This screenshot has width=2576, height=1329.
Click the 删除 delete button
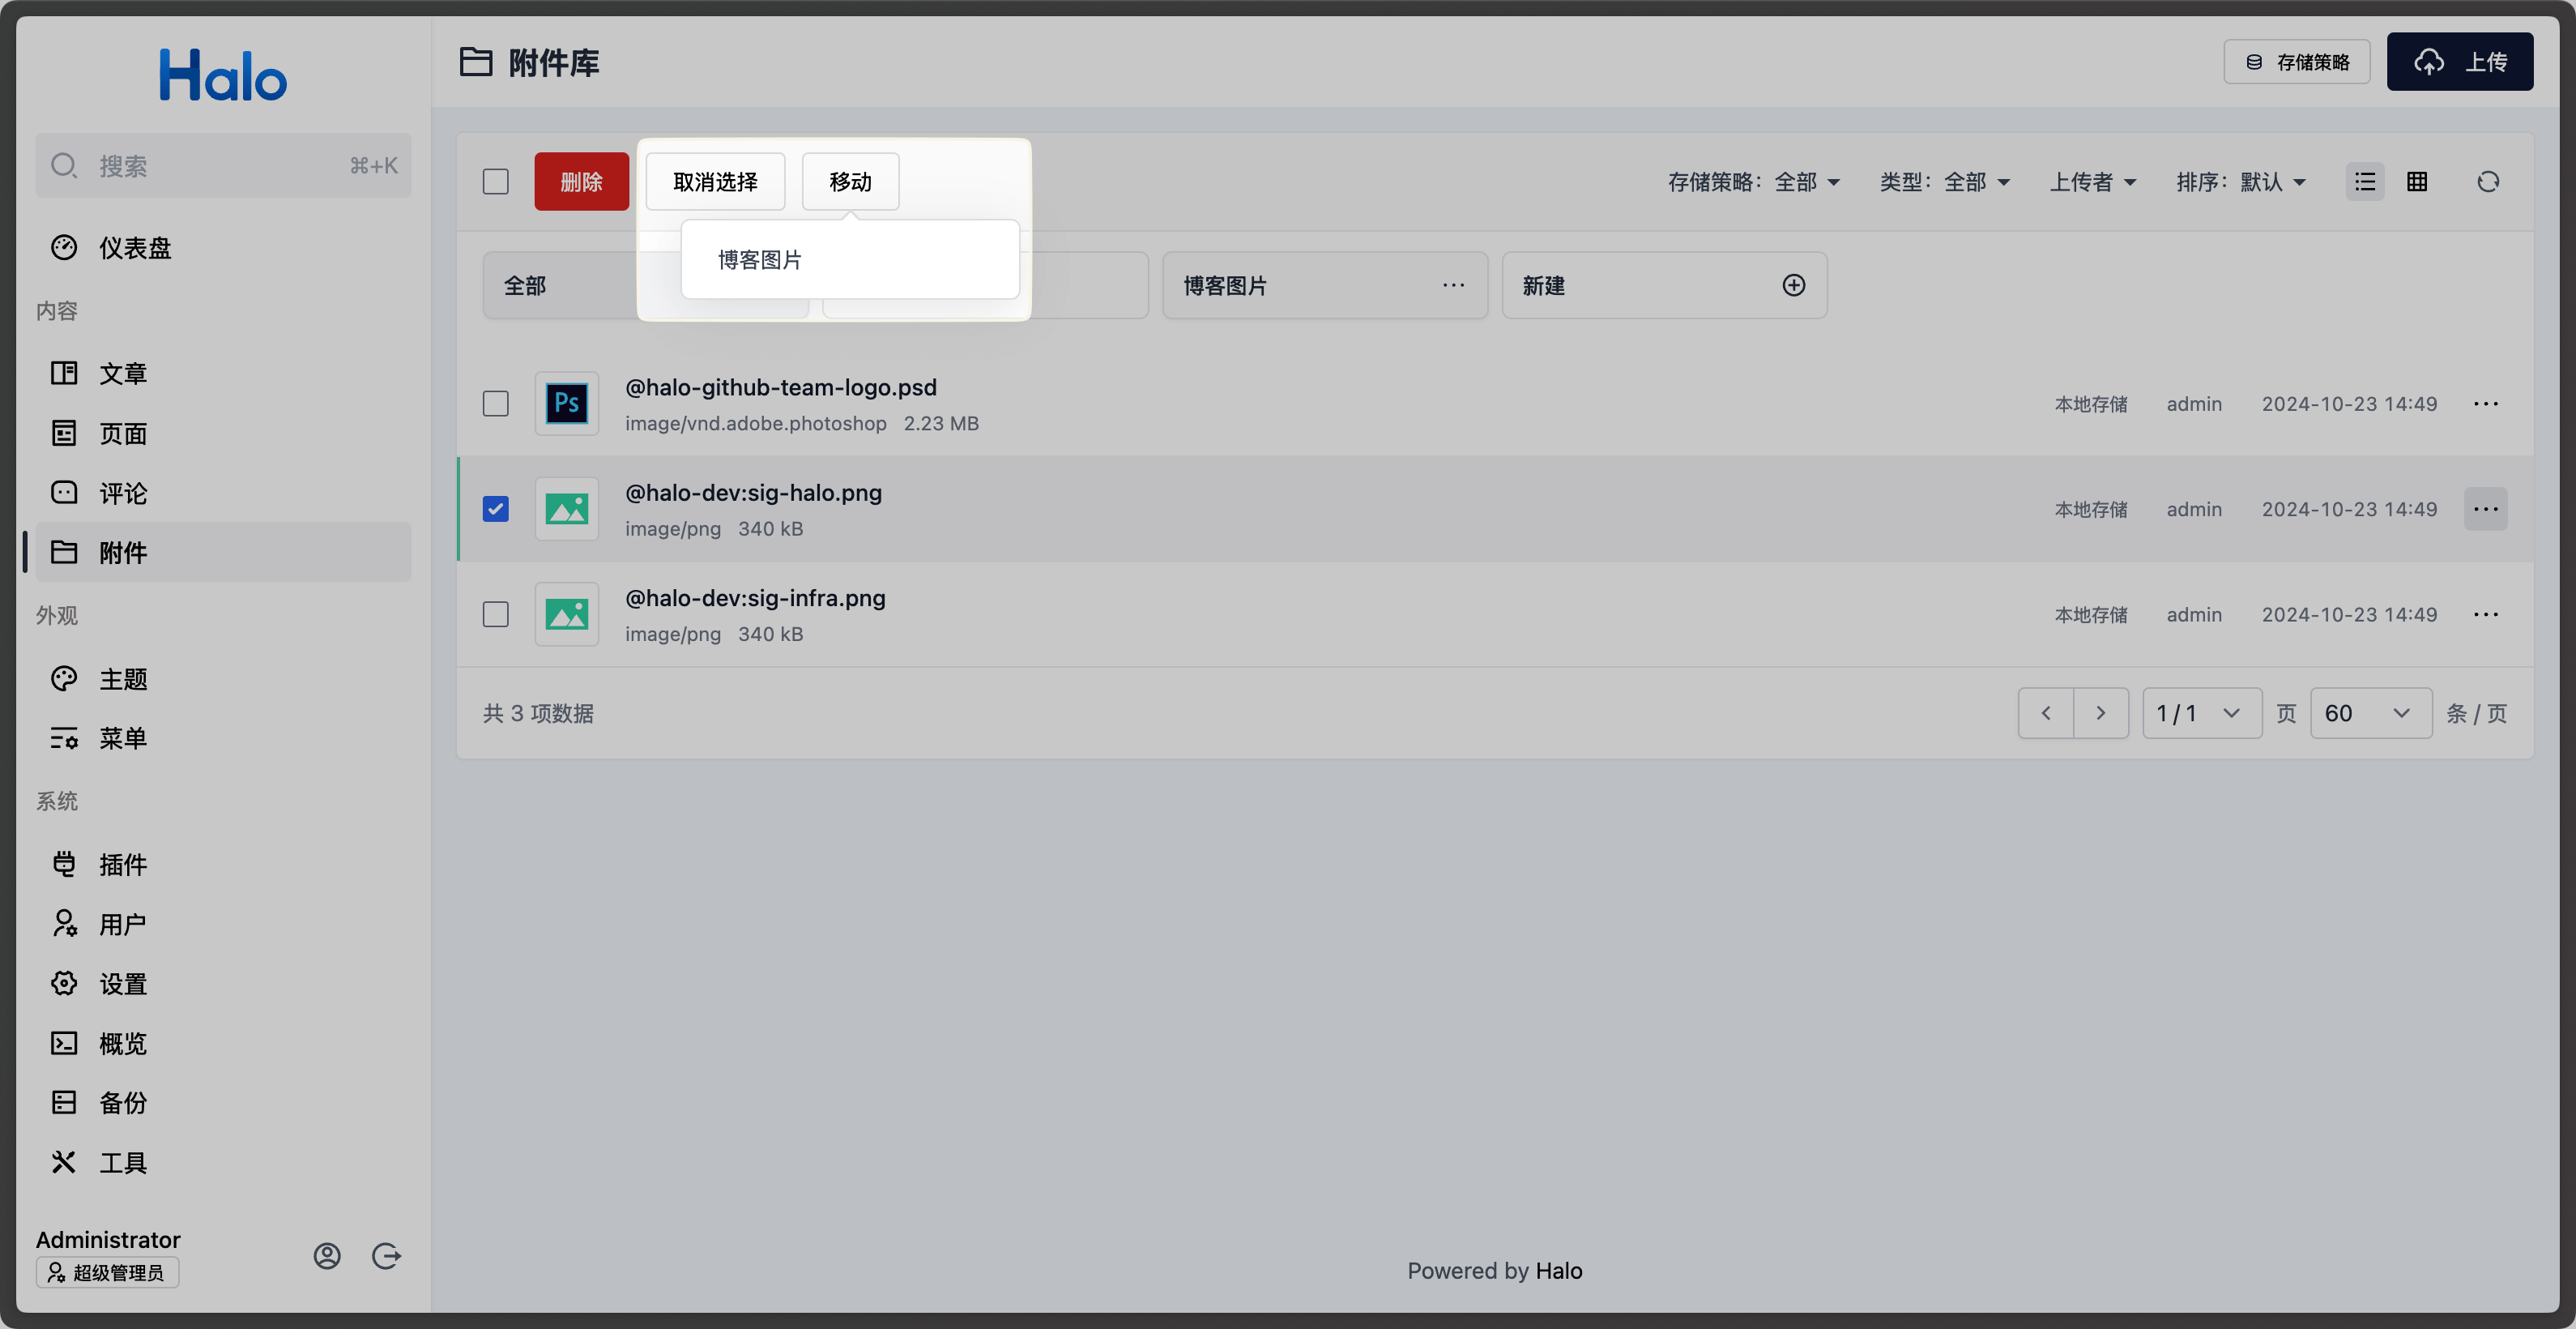coord(581,181)
